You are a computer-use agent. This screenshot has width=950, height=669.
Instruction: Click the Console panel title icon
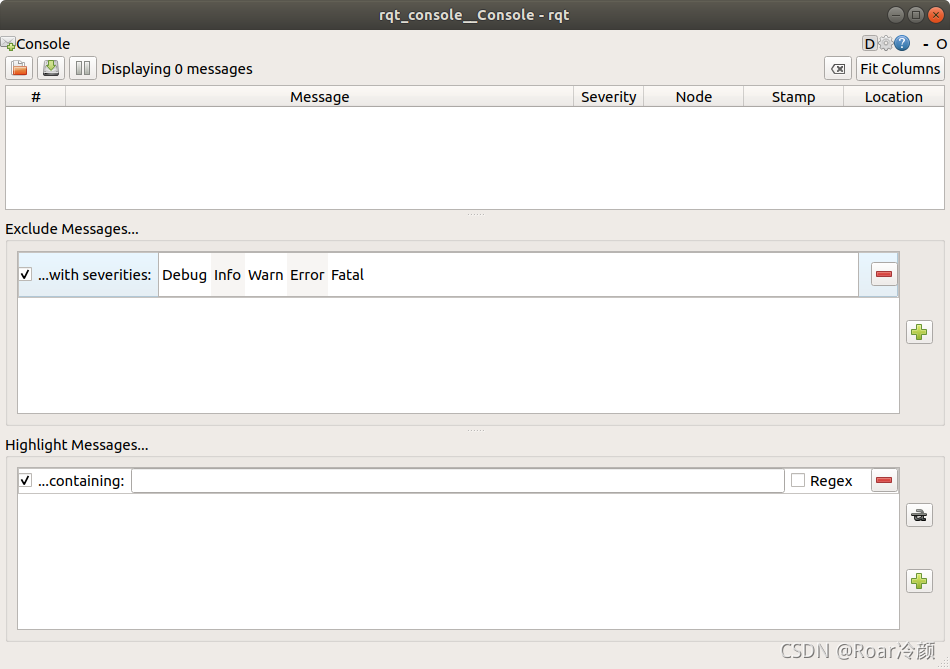(x=8, y=44)
